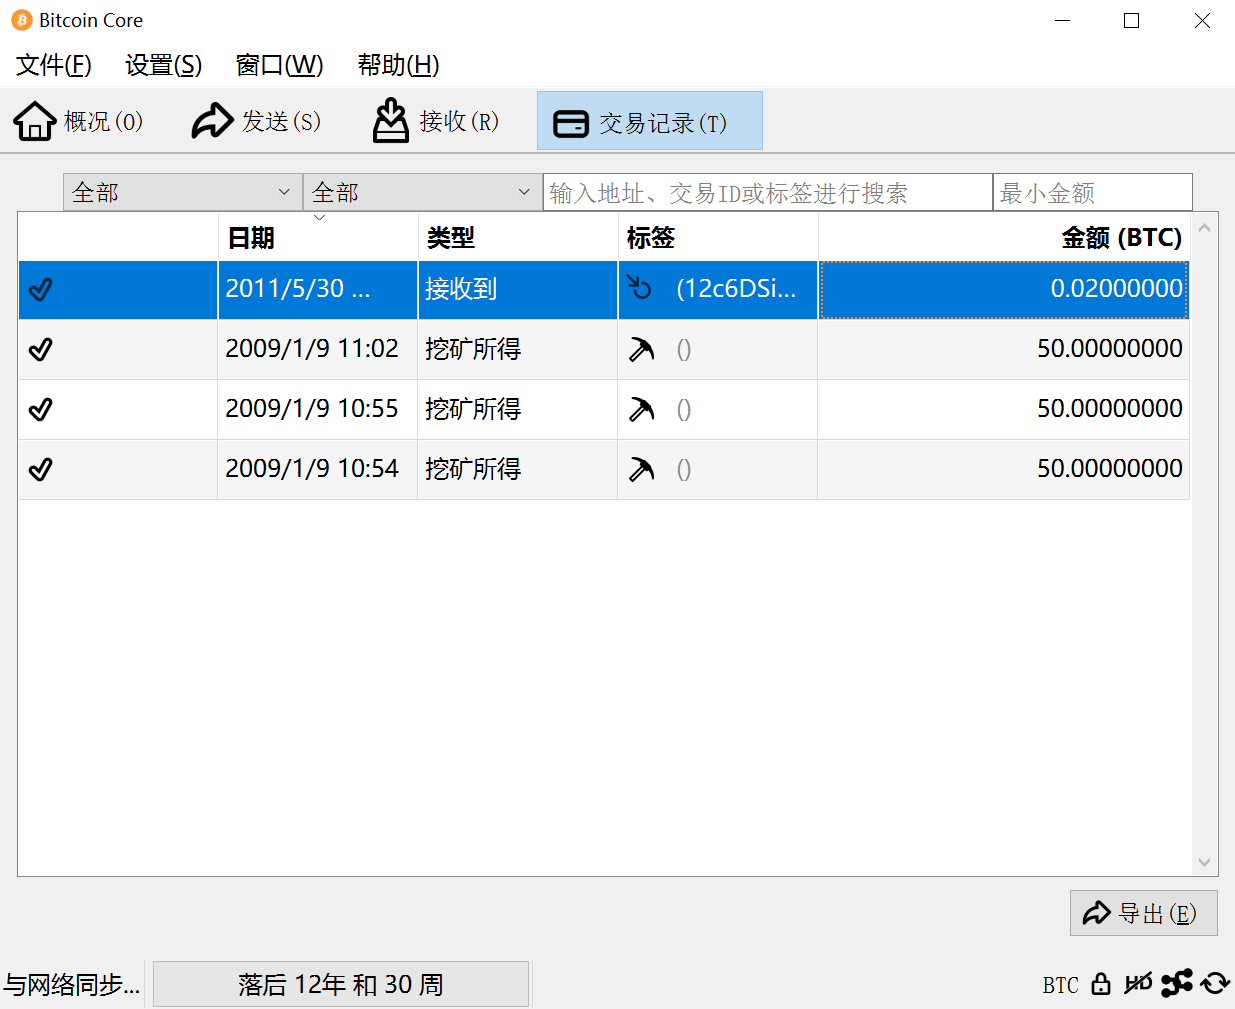Click the Bitcoin Core logo in title bar
The height and width of the screenshot is (1009, 1235).
(21, 21)
